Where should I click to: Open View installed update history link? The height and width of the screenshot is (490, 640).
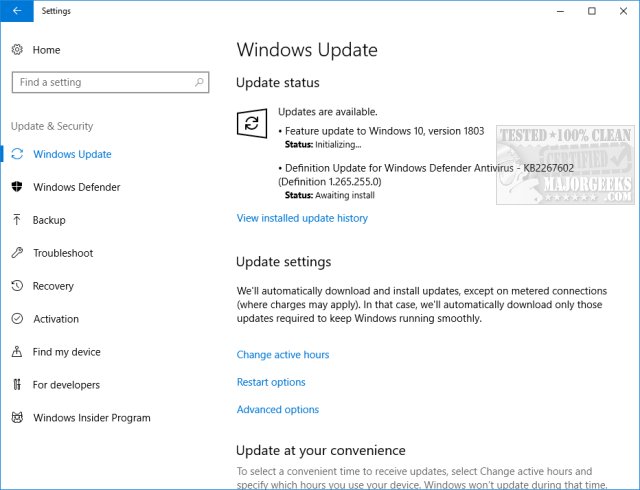click(302, 218)
